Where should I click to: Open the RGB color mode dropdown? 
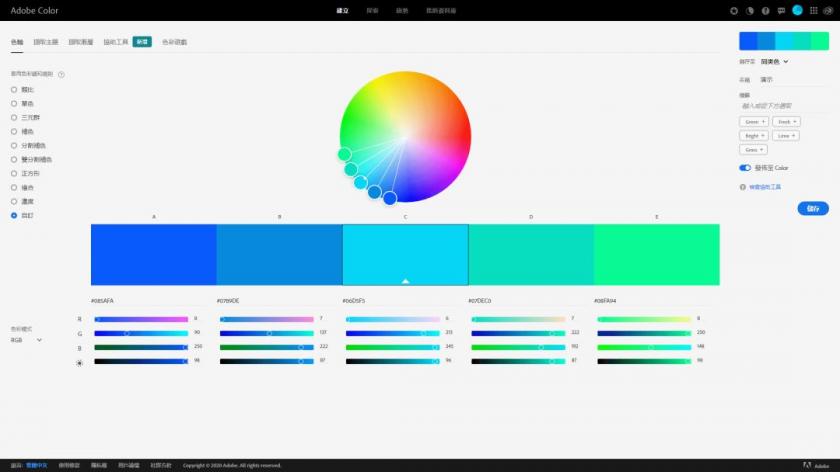(x=26, y=340)
